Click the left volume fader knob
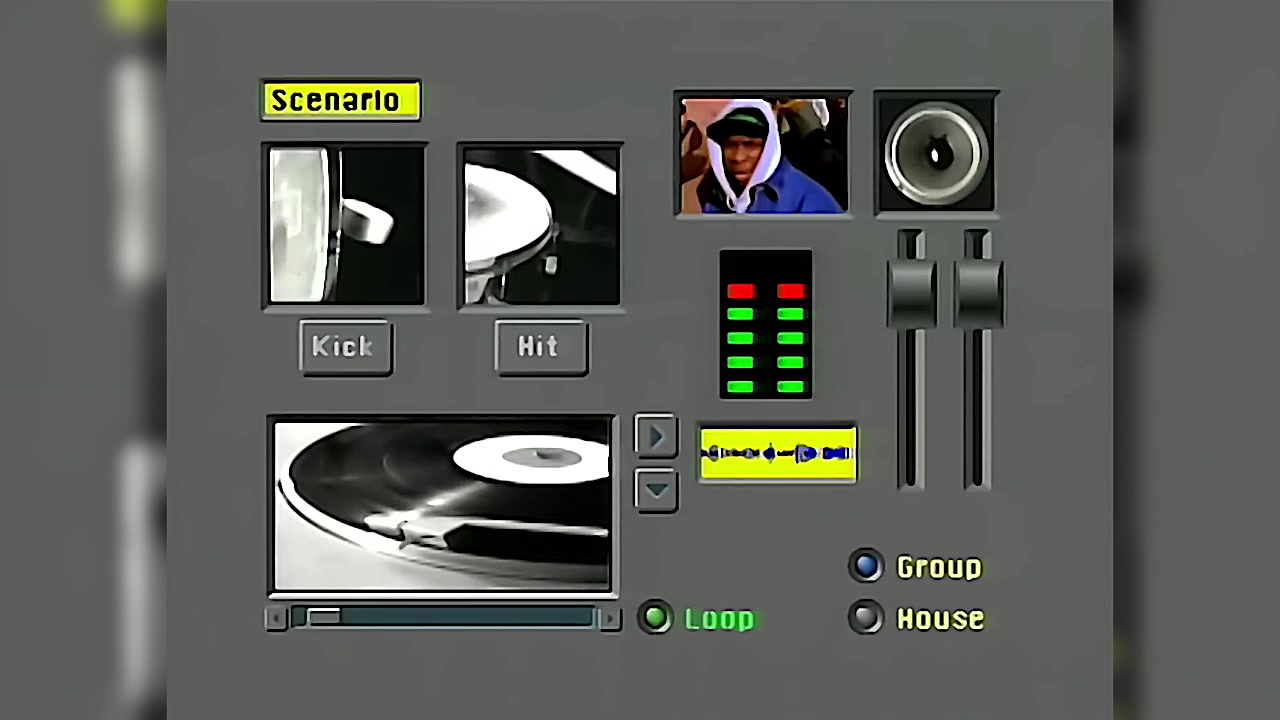Screen dimensions: 1280x720 coord(911,293)
